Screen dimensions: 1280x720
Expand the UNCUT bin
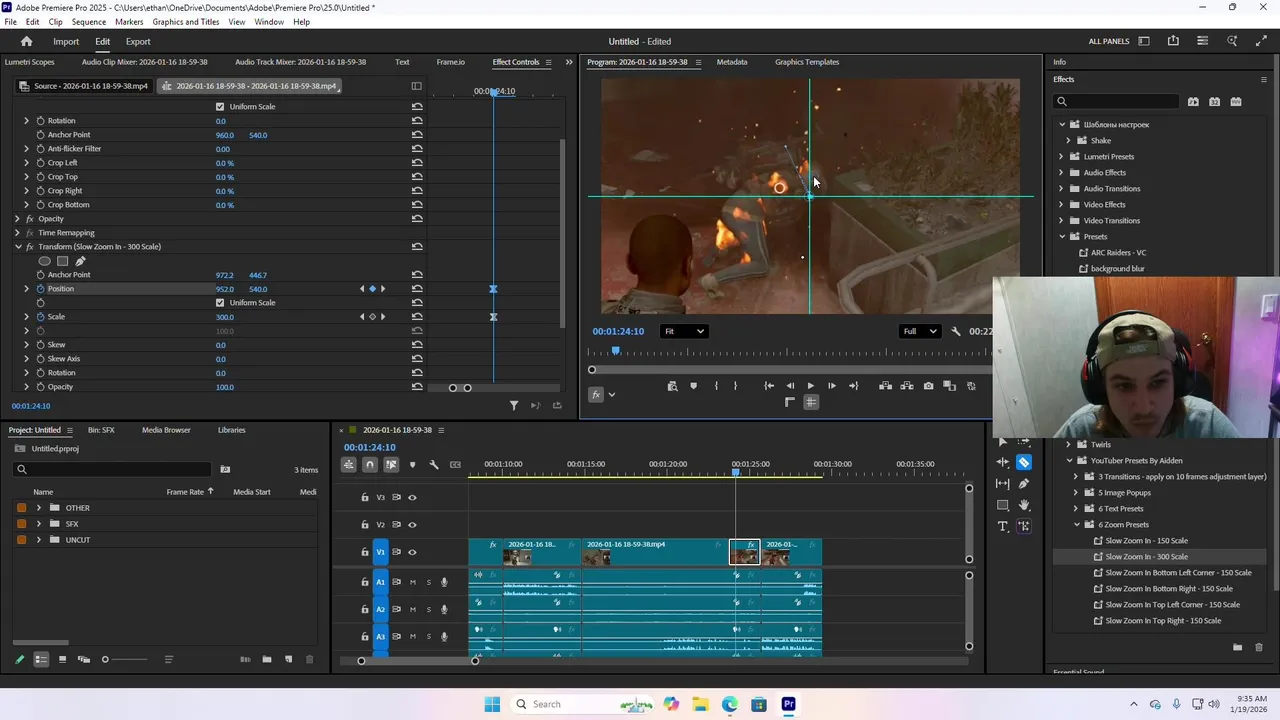coord(39,540)
